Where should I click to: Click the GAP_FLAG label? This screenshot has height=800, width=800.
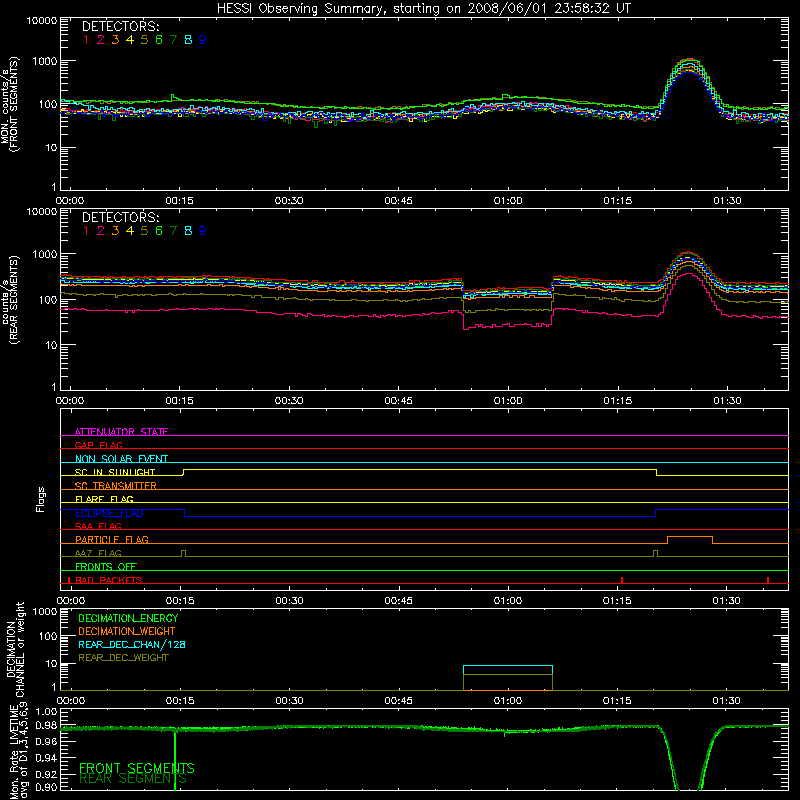point(98,445)
